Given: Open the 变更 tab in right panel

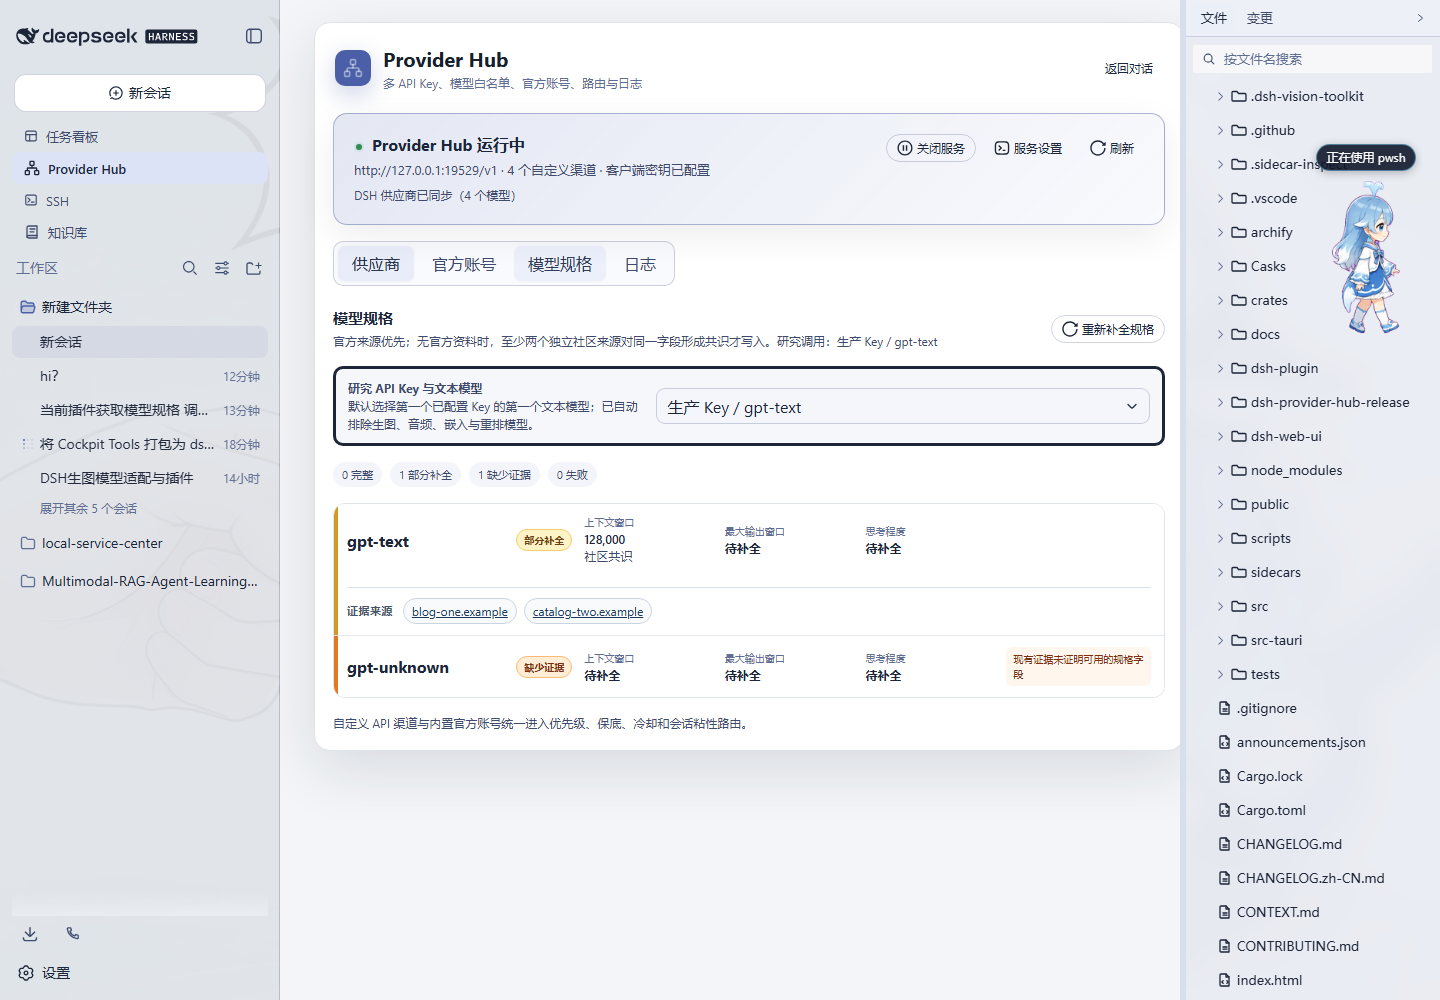Looking at the screenshot, I should tap(1260, 18).
